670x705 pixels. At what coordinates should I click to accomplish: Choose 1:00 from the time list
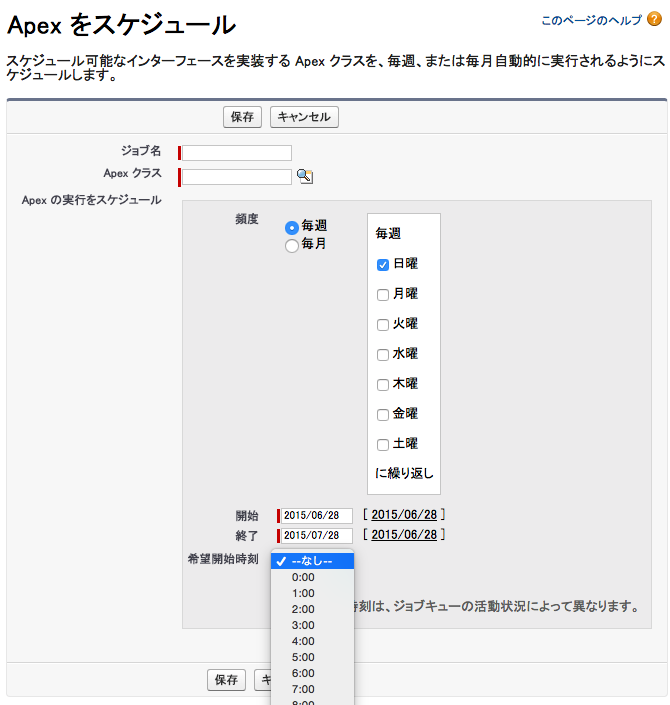(313, 593)
